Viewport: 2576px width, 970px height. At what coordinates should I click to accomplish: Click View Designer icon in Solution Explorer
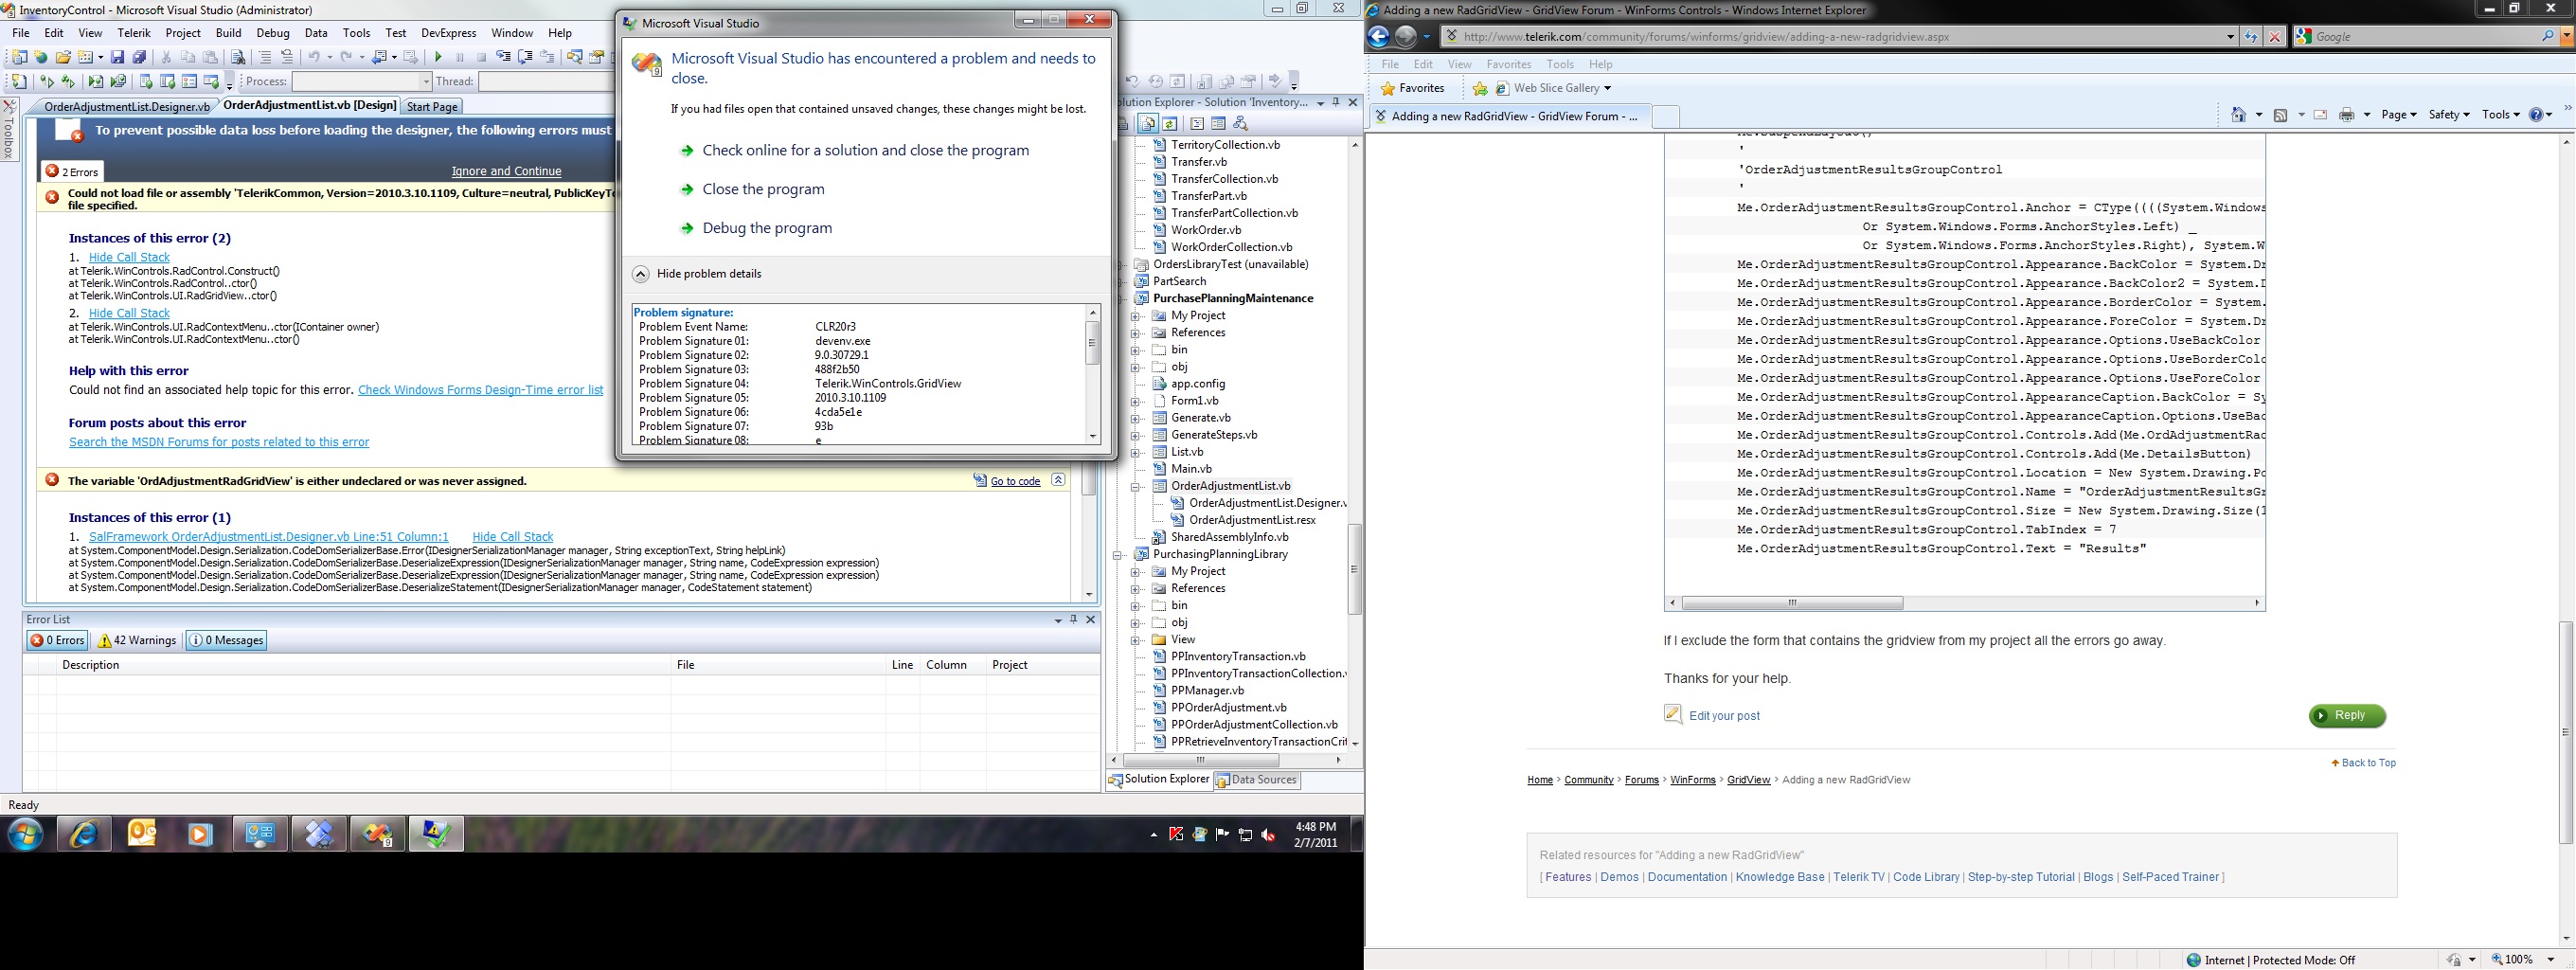pos(1218,124)
